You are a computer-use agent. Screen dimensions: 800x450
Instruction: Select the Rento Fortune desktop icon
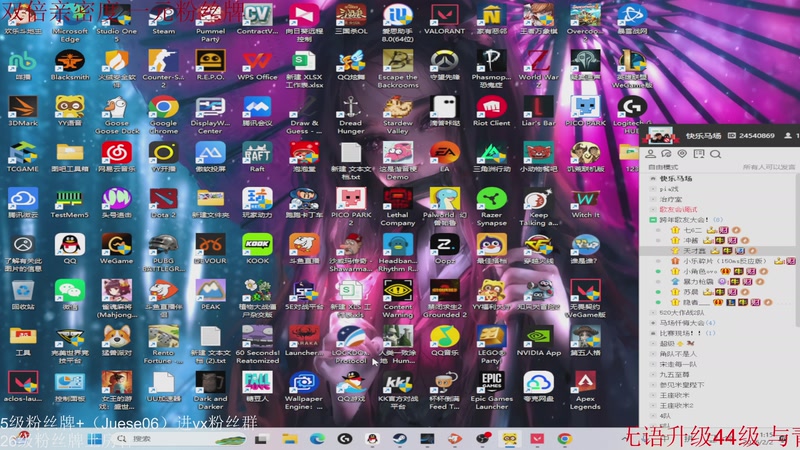click(163, 345)
